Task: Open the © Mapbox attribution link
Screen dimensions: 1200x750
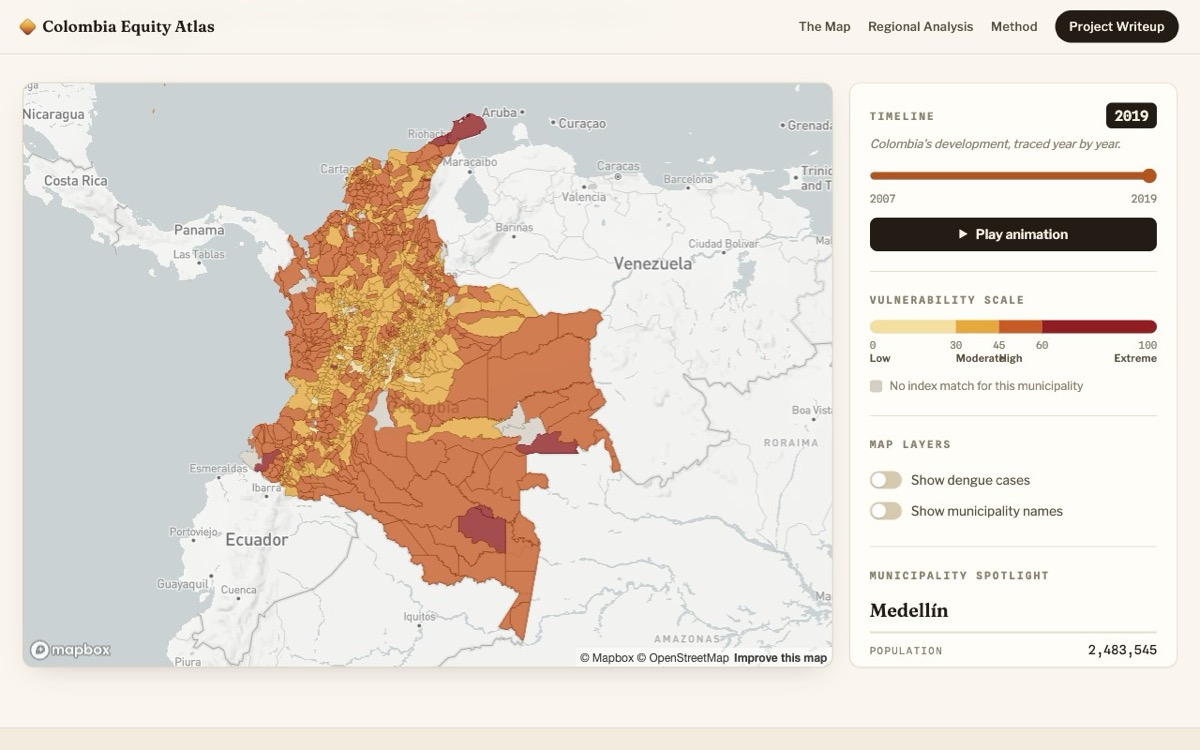Action: point(607,658)
